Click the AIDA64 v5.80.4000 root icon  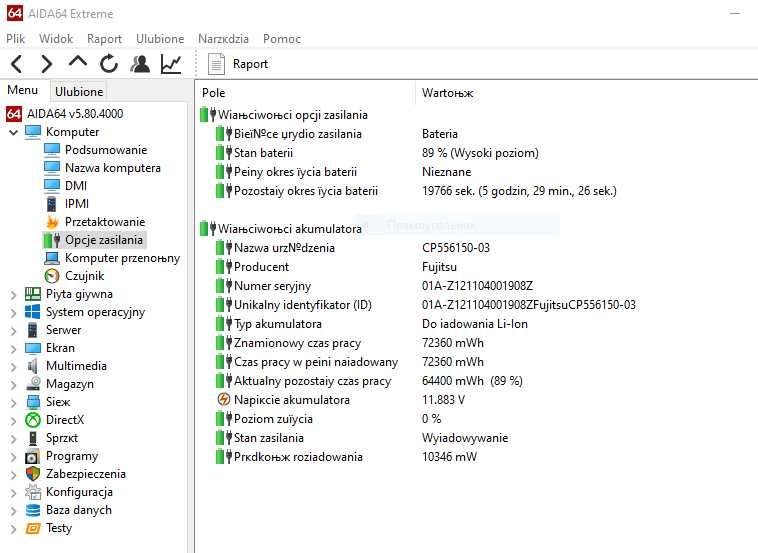tap(14, 114)
